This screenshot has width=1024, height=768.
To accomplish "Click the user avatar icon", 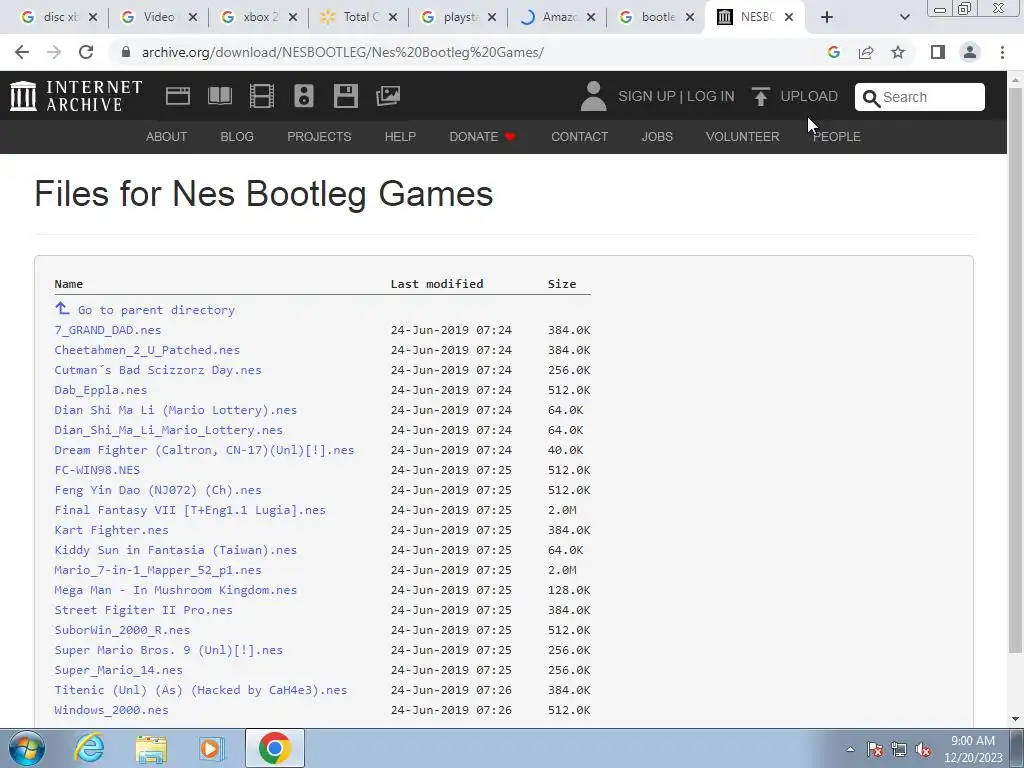I will [x=593, y=96].
